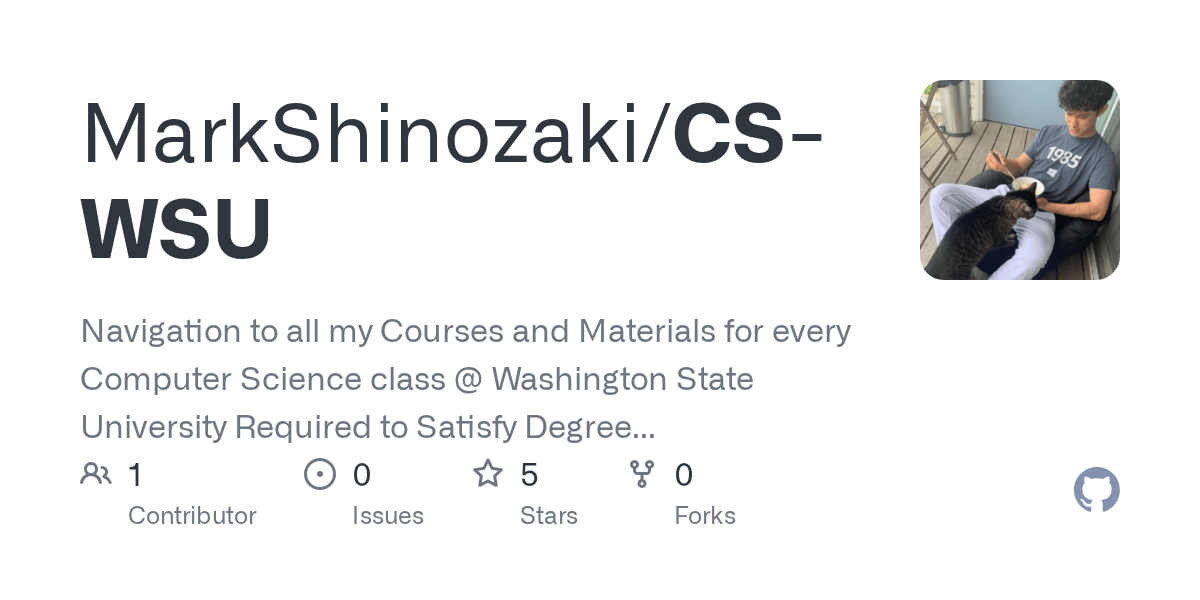
Task: Click the star icon for Stars
Action: click(x=488, y=474)
